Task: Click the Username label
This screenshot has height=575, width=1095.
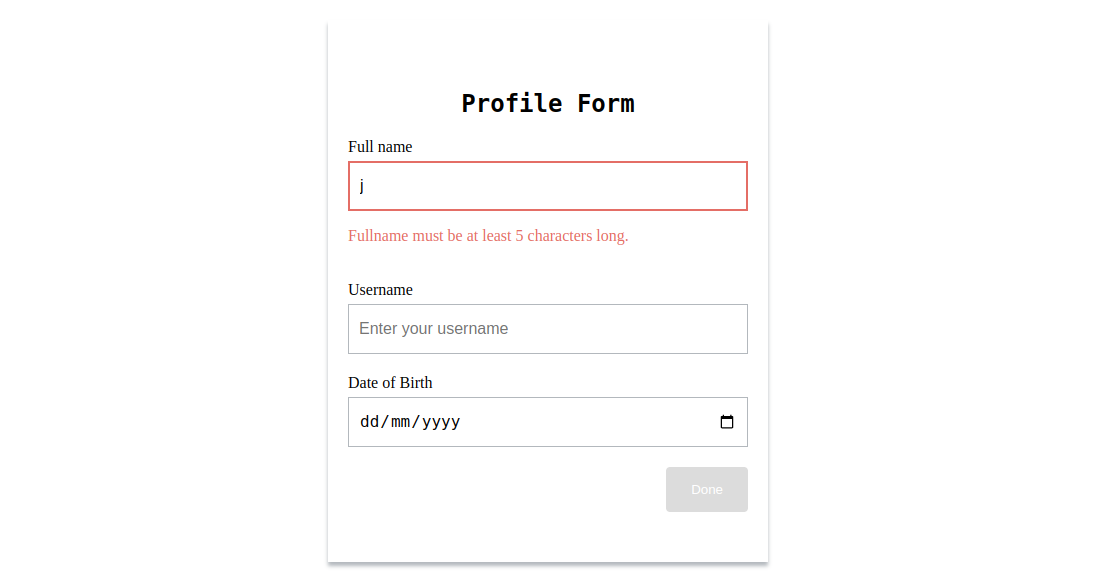Action: point(380,290)
